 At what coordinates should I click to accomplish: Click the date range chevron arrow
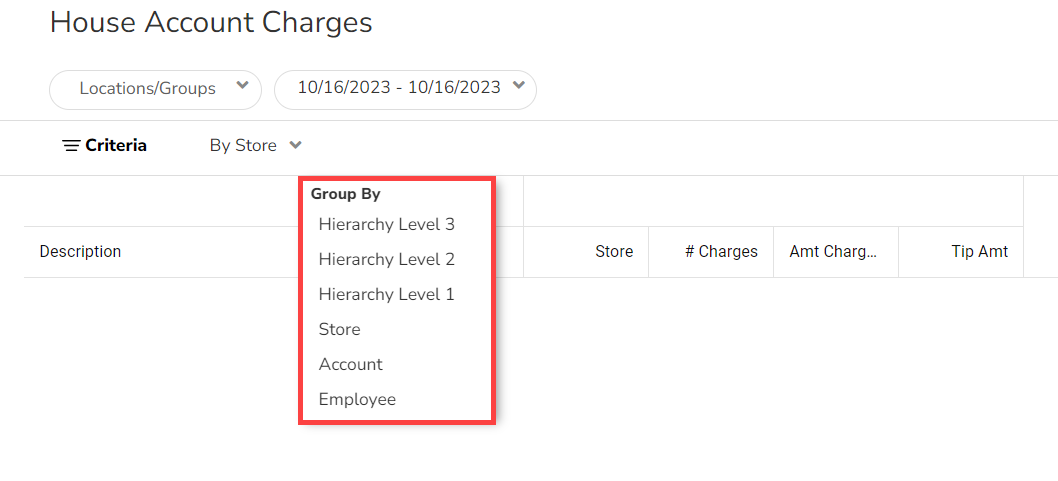[518, 87]
